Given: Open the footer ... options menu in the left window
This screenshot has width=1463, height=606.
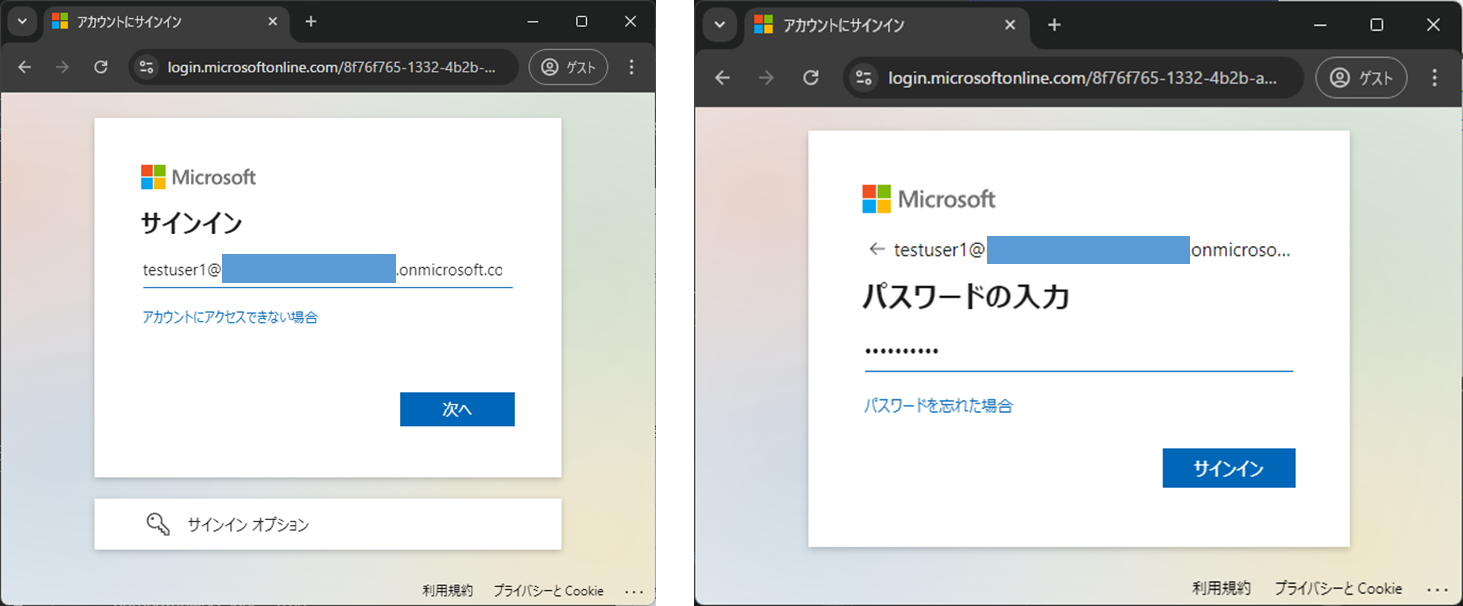Looking at the screenshot, I should point(634,591).
